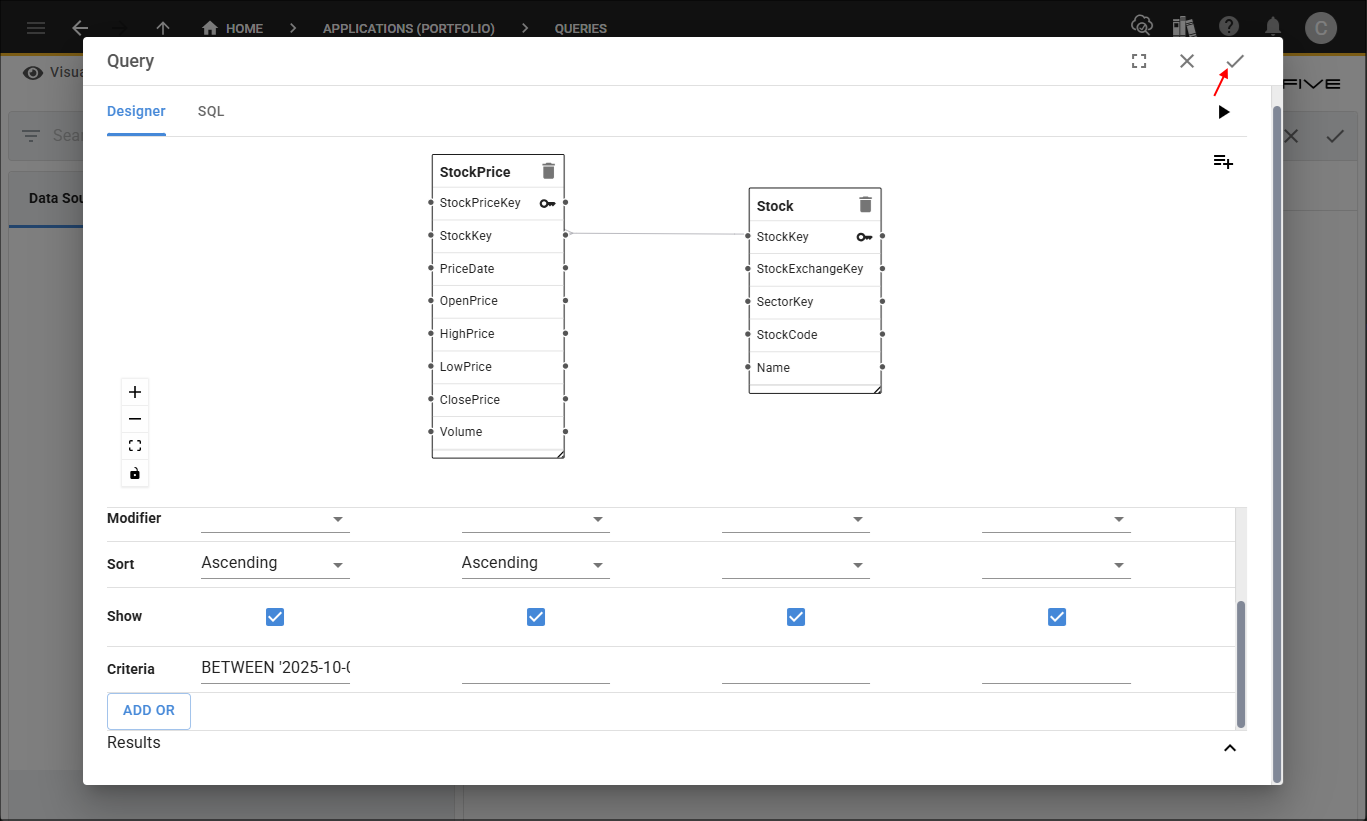Click the background form save checkmark

click(x=1335, y=136)
